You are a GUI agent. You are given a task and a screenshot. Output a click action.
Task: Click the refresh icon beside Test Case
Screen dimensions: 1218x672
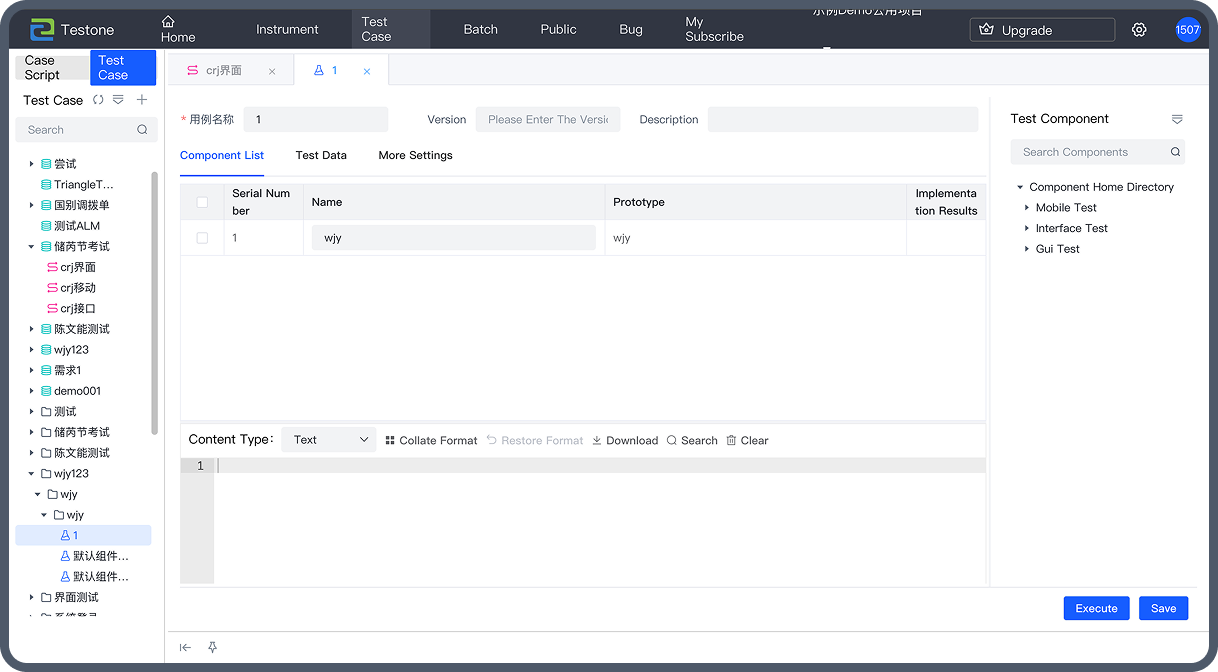click(x=98, y=100)
